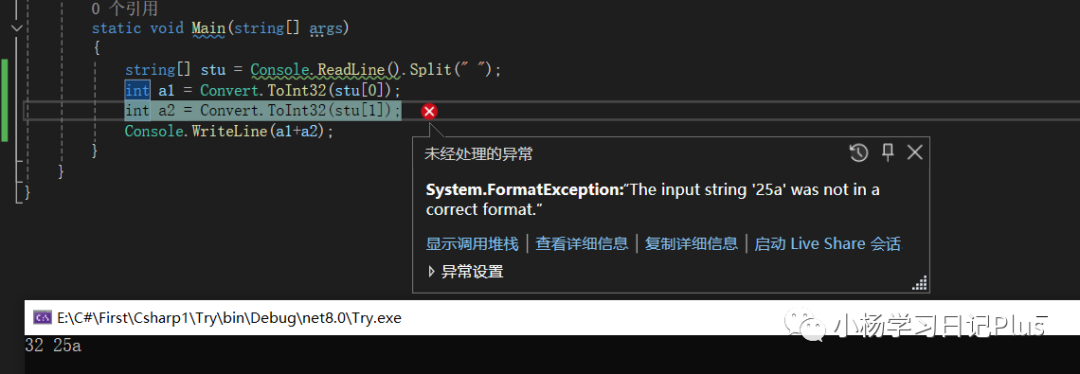Click the 0 个引用 code lens

coord(125,9)
